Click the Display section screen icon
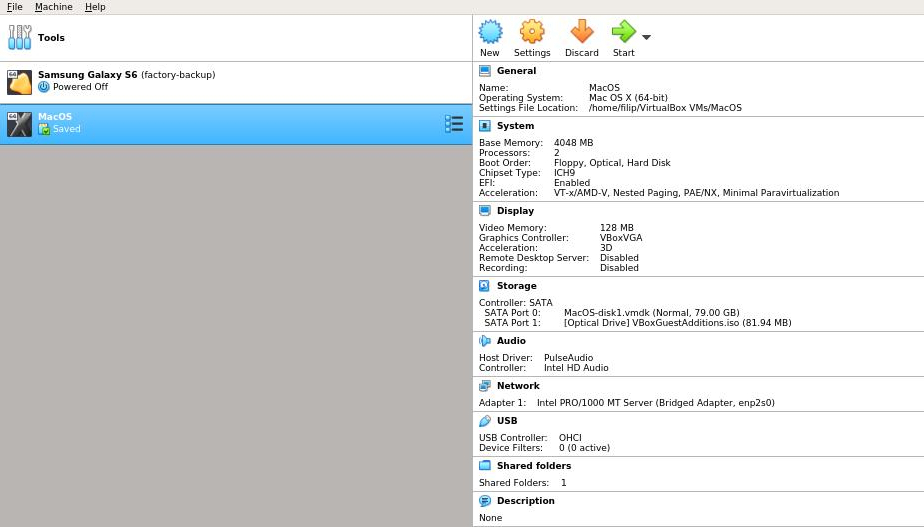This screenshot has height=527, width=924. [485, 210]
